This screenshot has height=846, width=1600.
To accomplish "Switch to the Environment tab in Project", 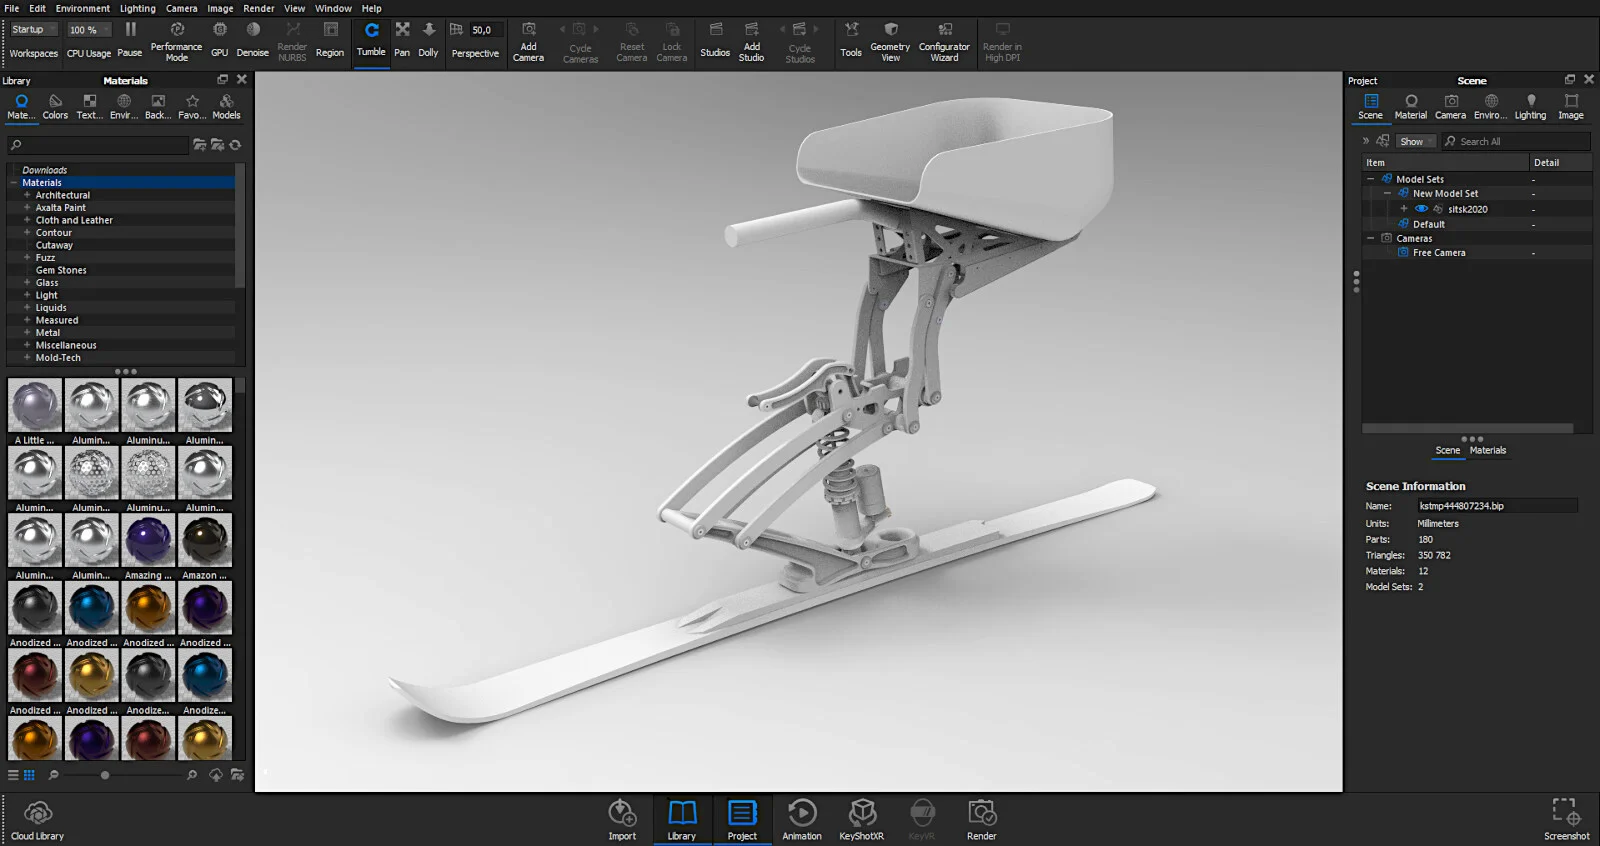I will pos(1490,105).
